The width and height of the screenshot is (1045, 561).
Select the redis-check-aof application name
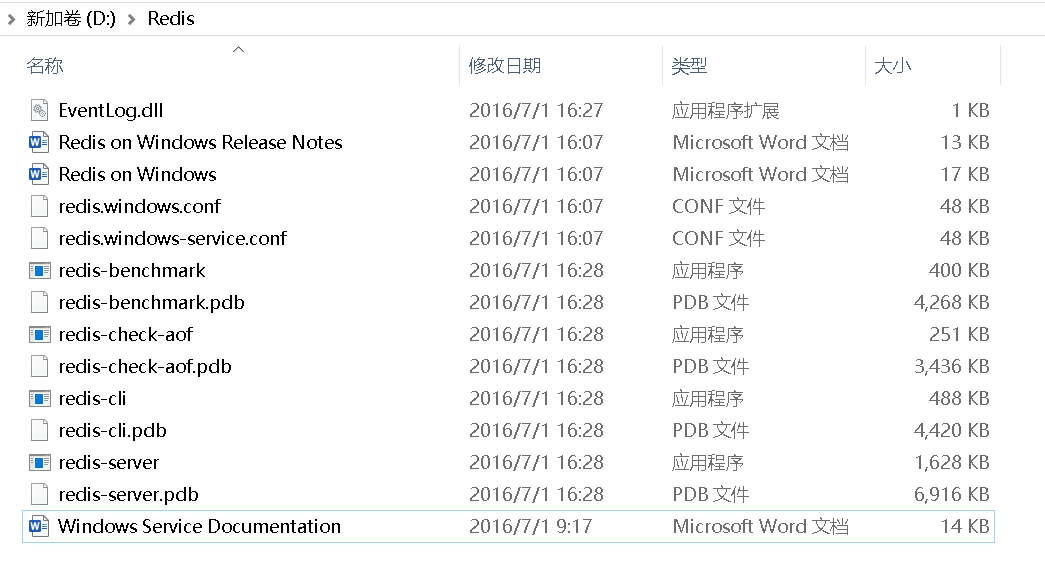point(125,334)
